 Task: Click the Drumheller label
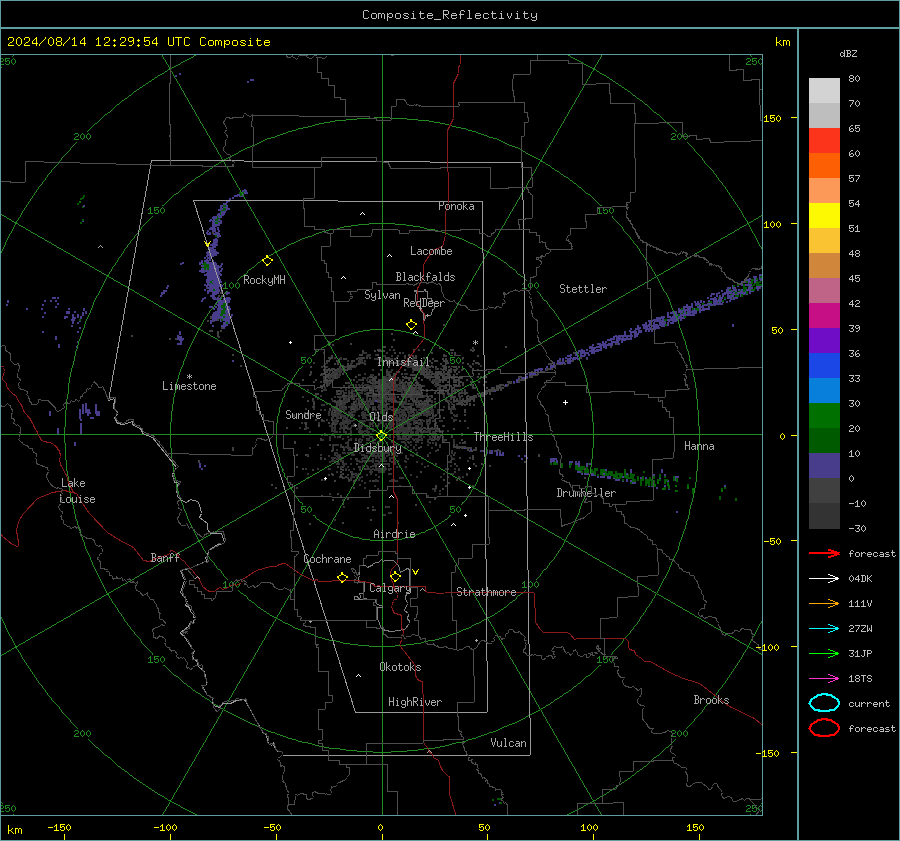pos(586,493)
